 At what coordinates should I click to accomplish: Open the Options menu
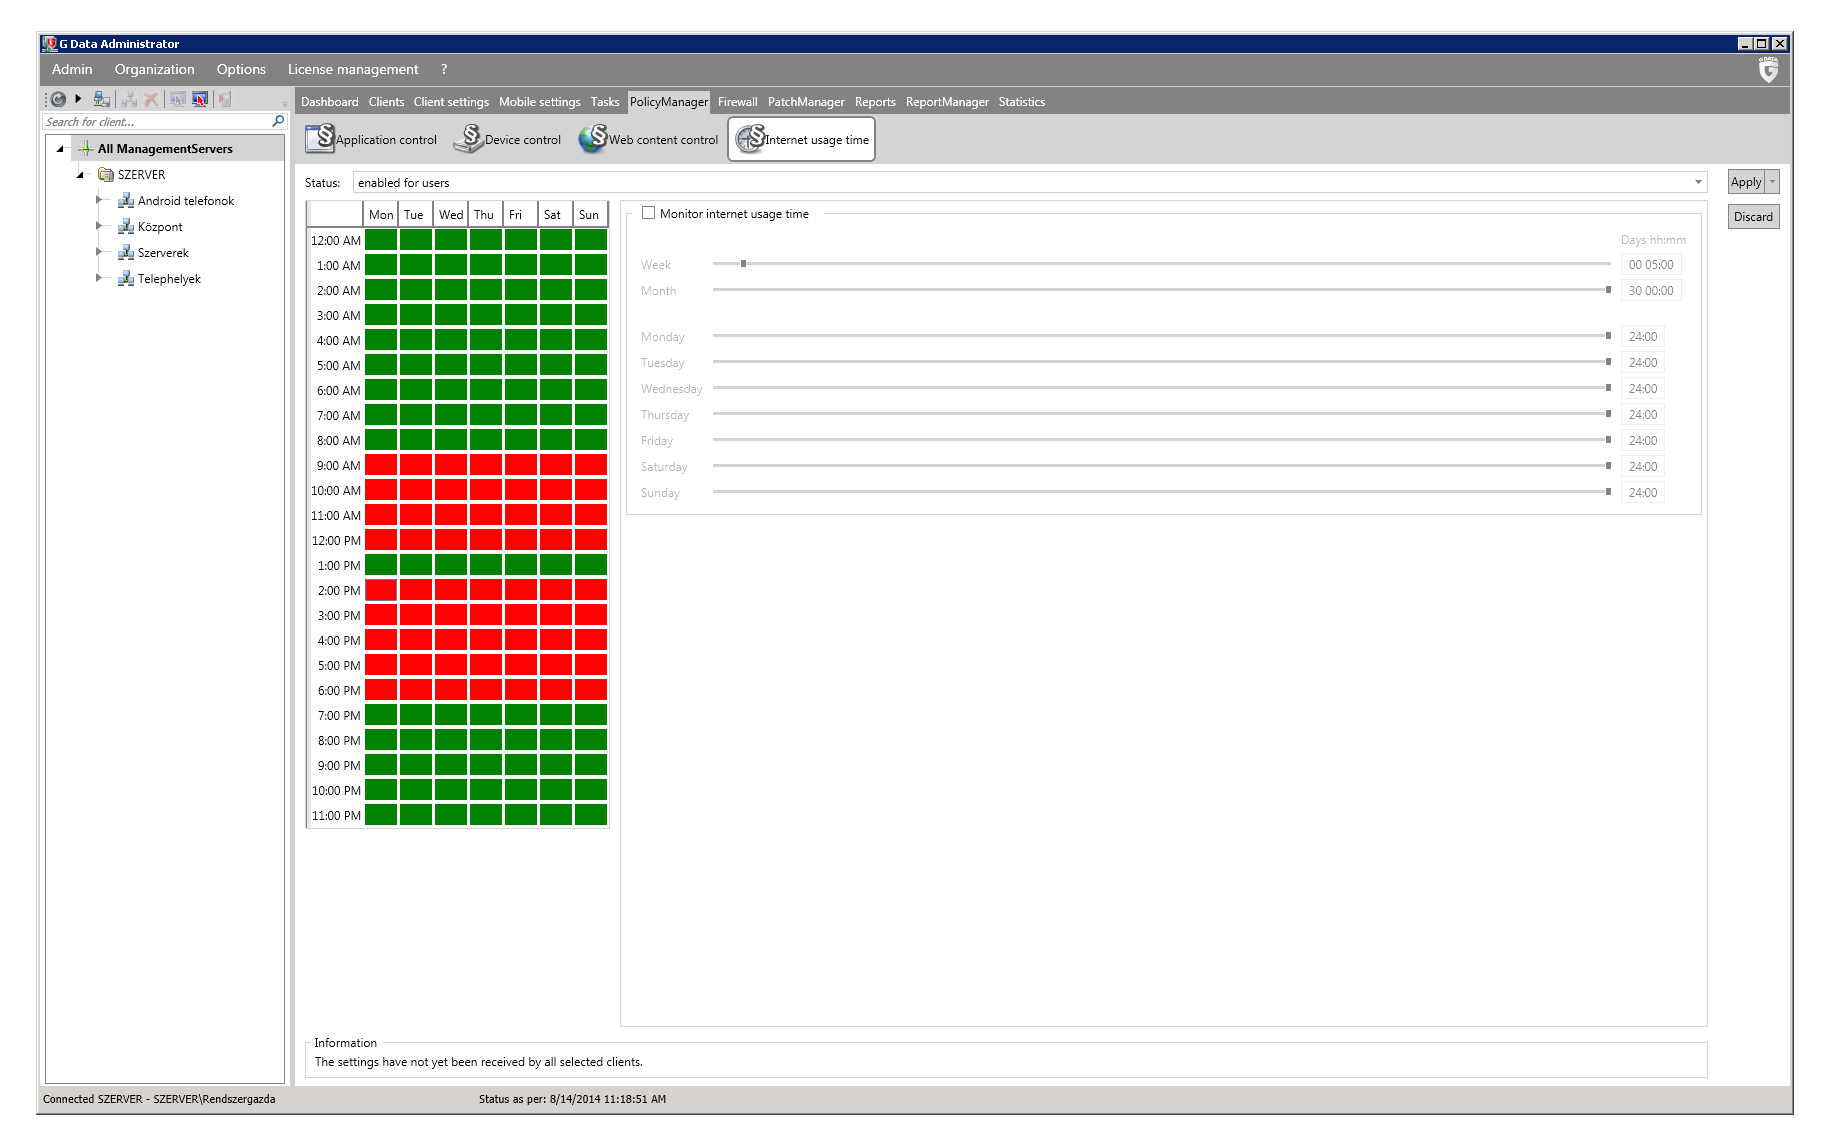tap(241, 69)
